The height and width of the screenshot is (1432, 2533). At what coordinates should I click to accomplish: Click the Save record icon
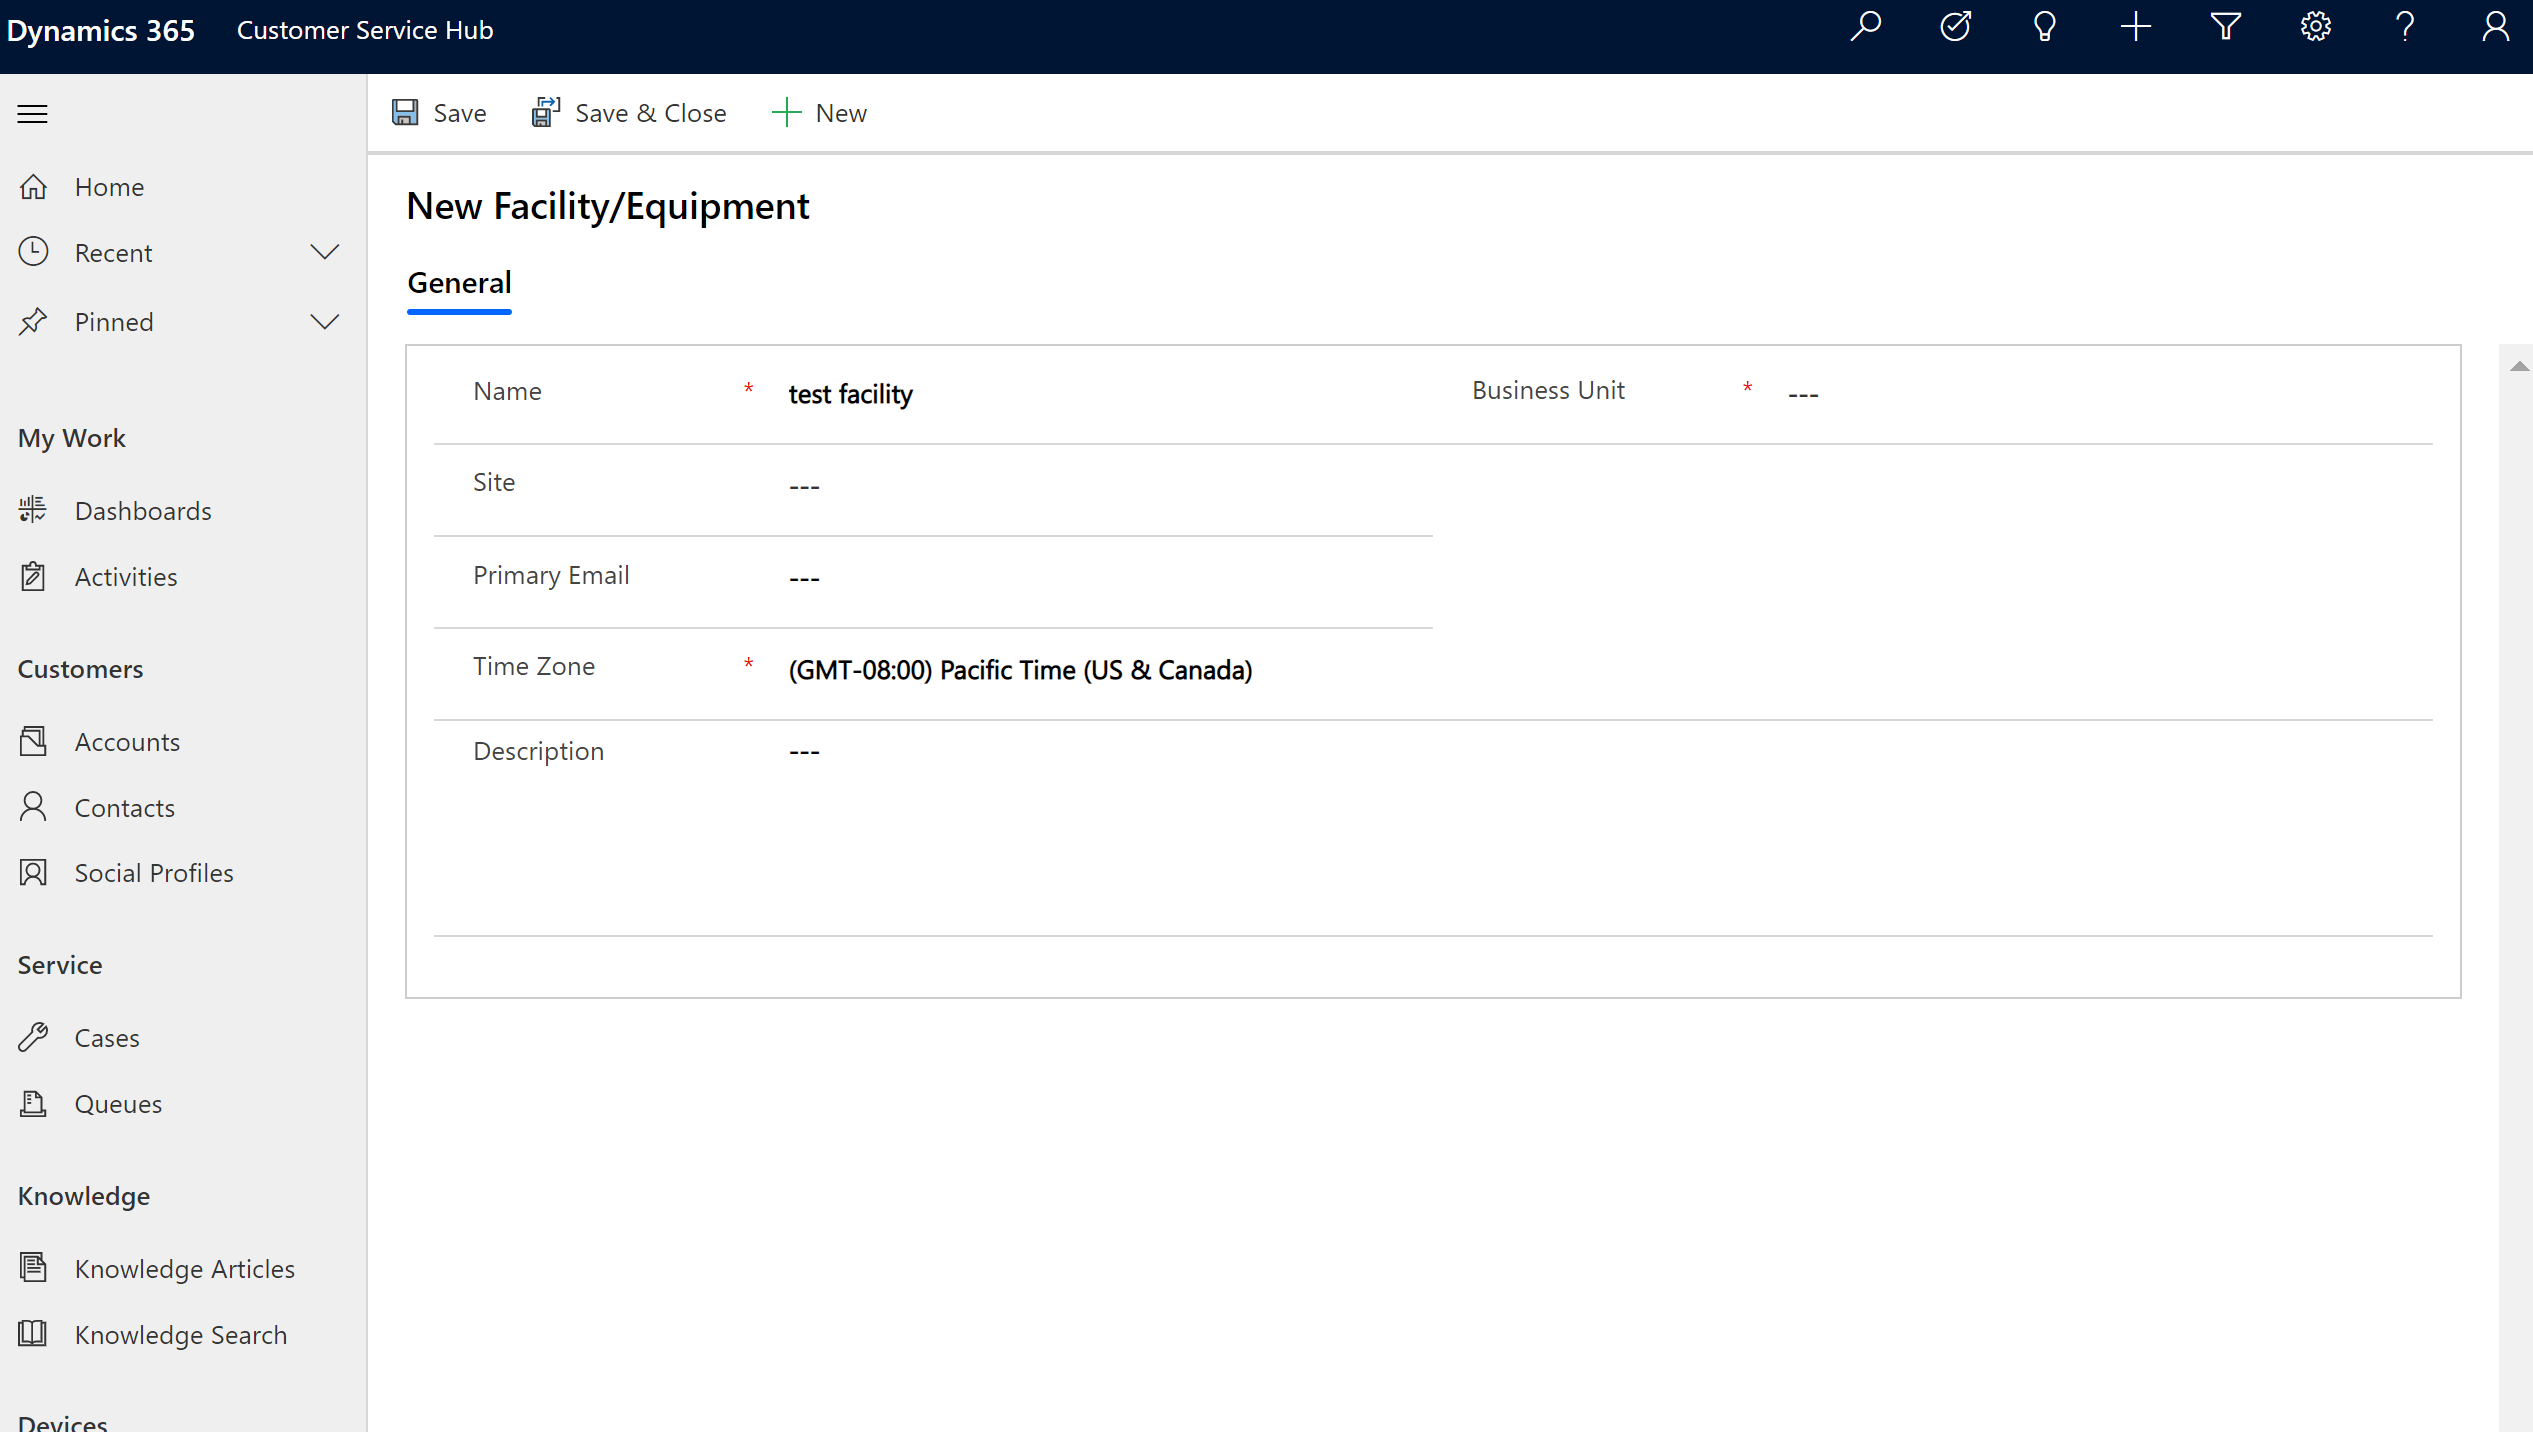click(x=407, y=111)
